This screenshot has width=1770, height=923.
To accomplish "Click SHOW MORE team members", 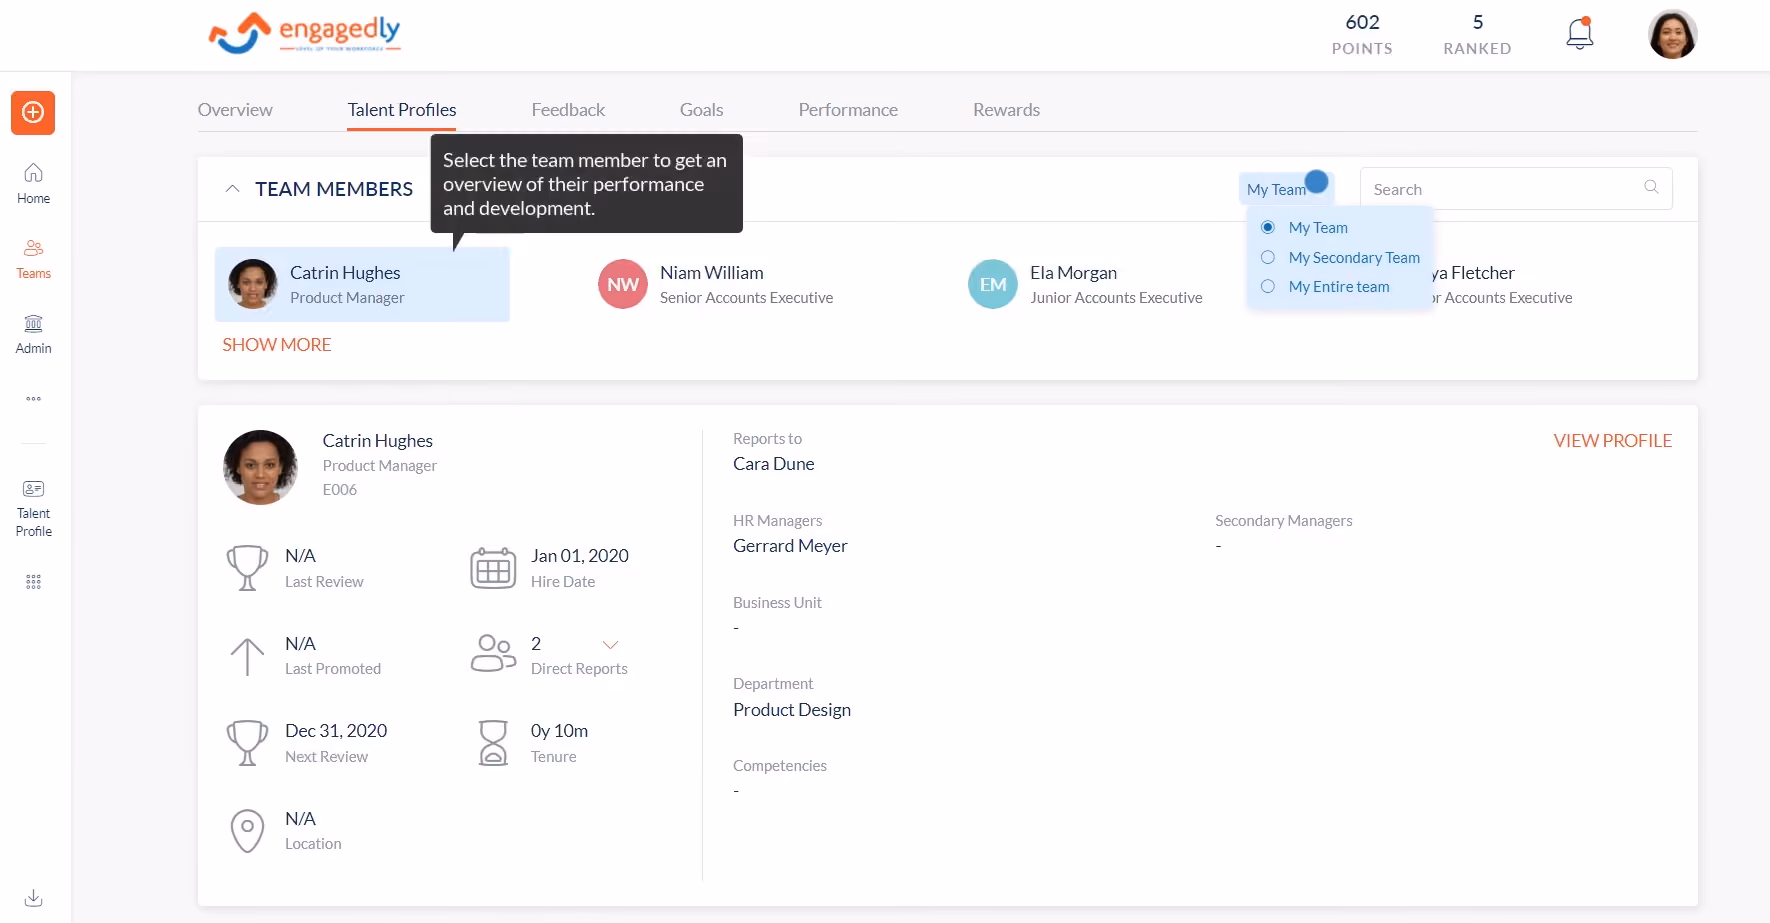I will pos(277,344).
